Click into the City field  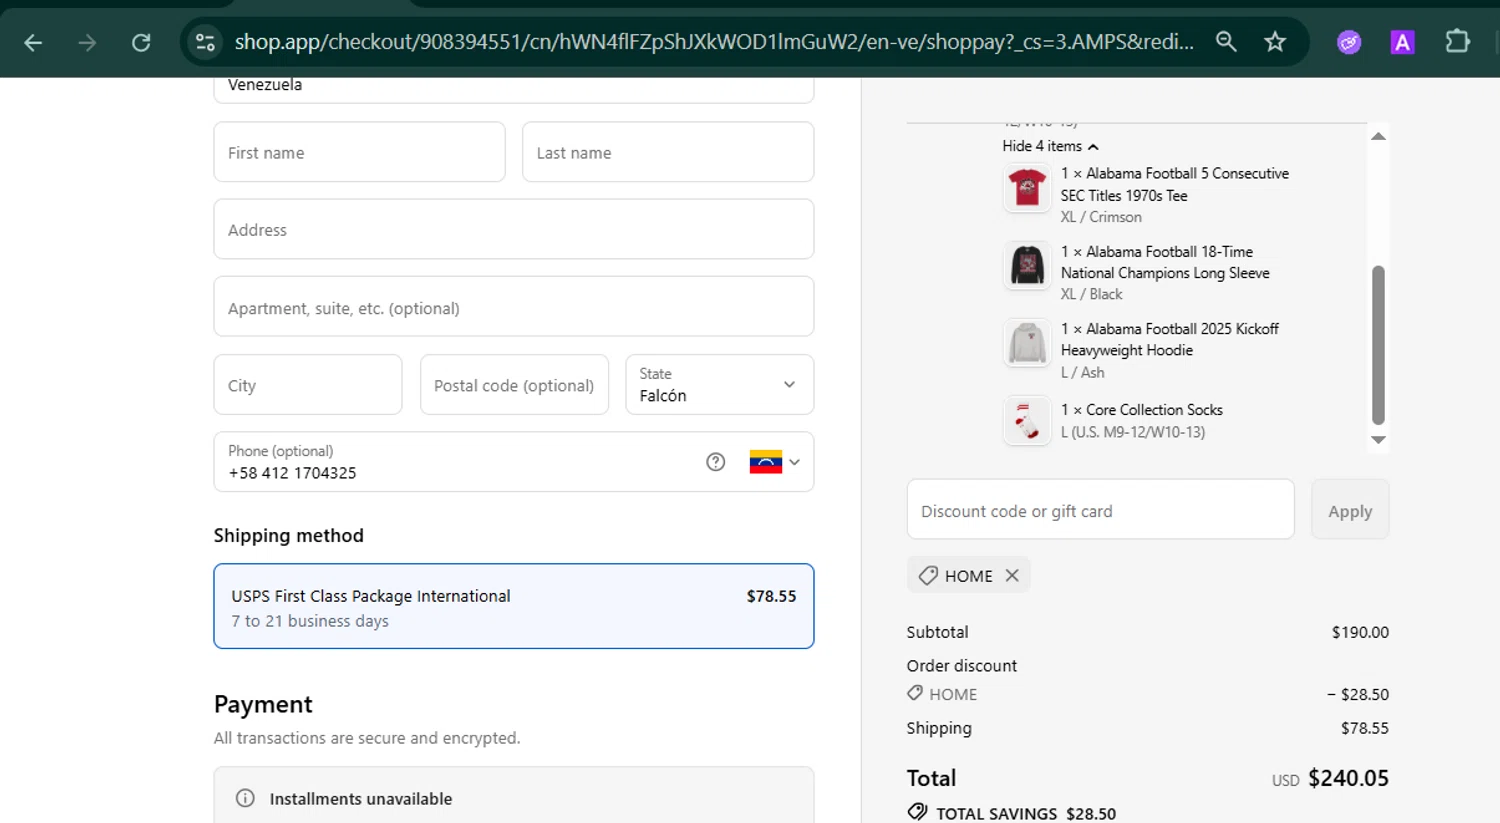(308, 385)
